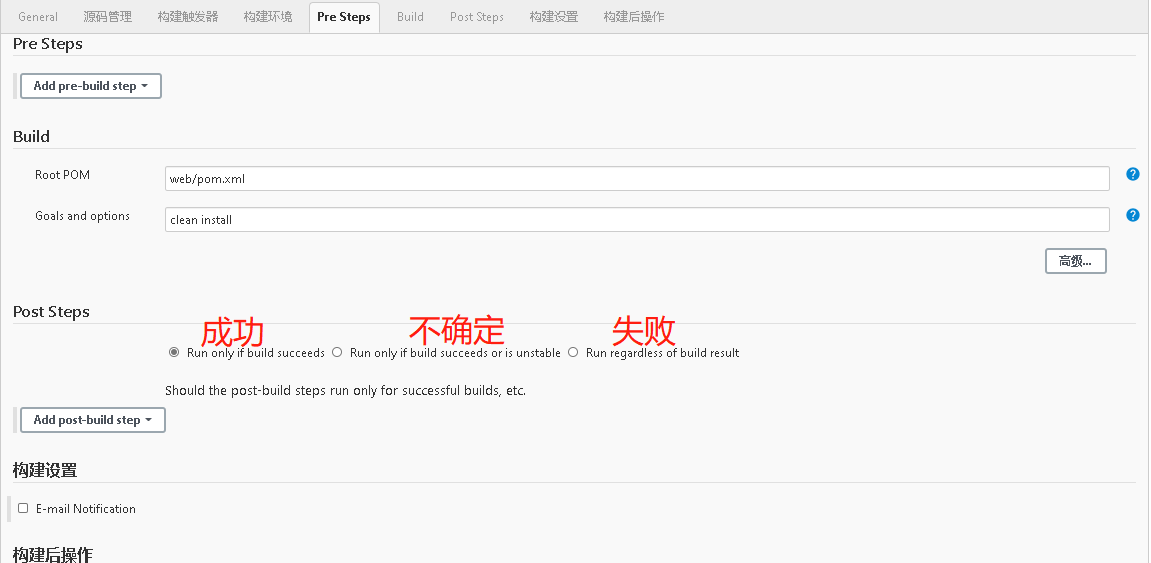
Task: Focus the Root POM text field
Action: pyautogui.click(x=637, y=179)
